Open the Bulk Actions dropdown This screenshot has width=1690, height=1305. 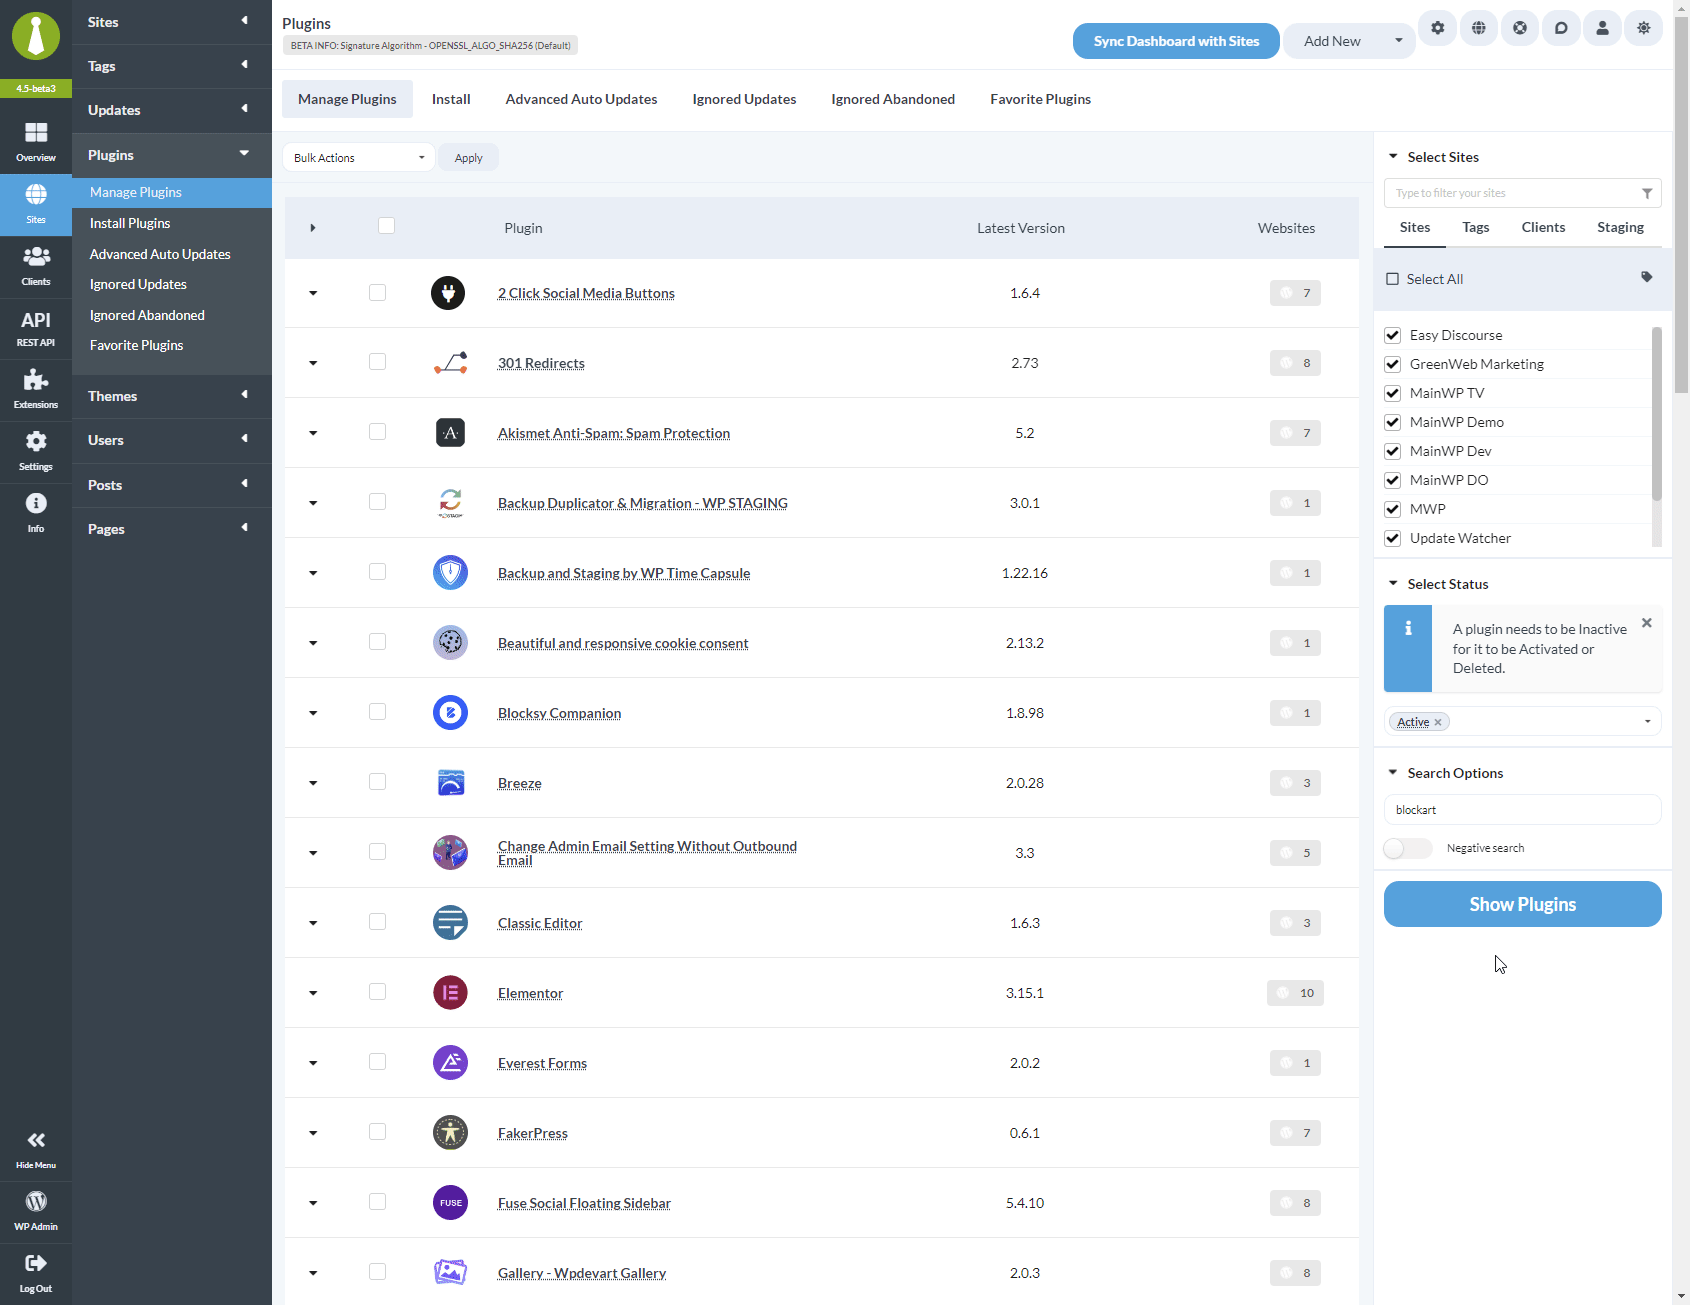click(358, 158)
